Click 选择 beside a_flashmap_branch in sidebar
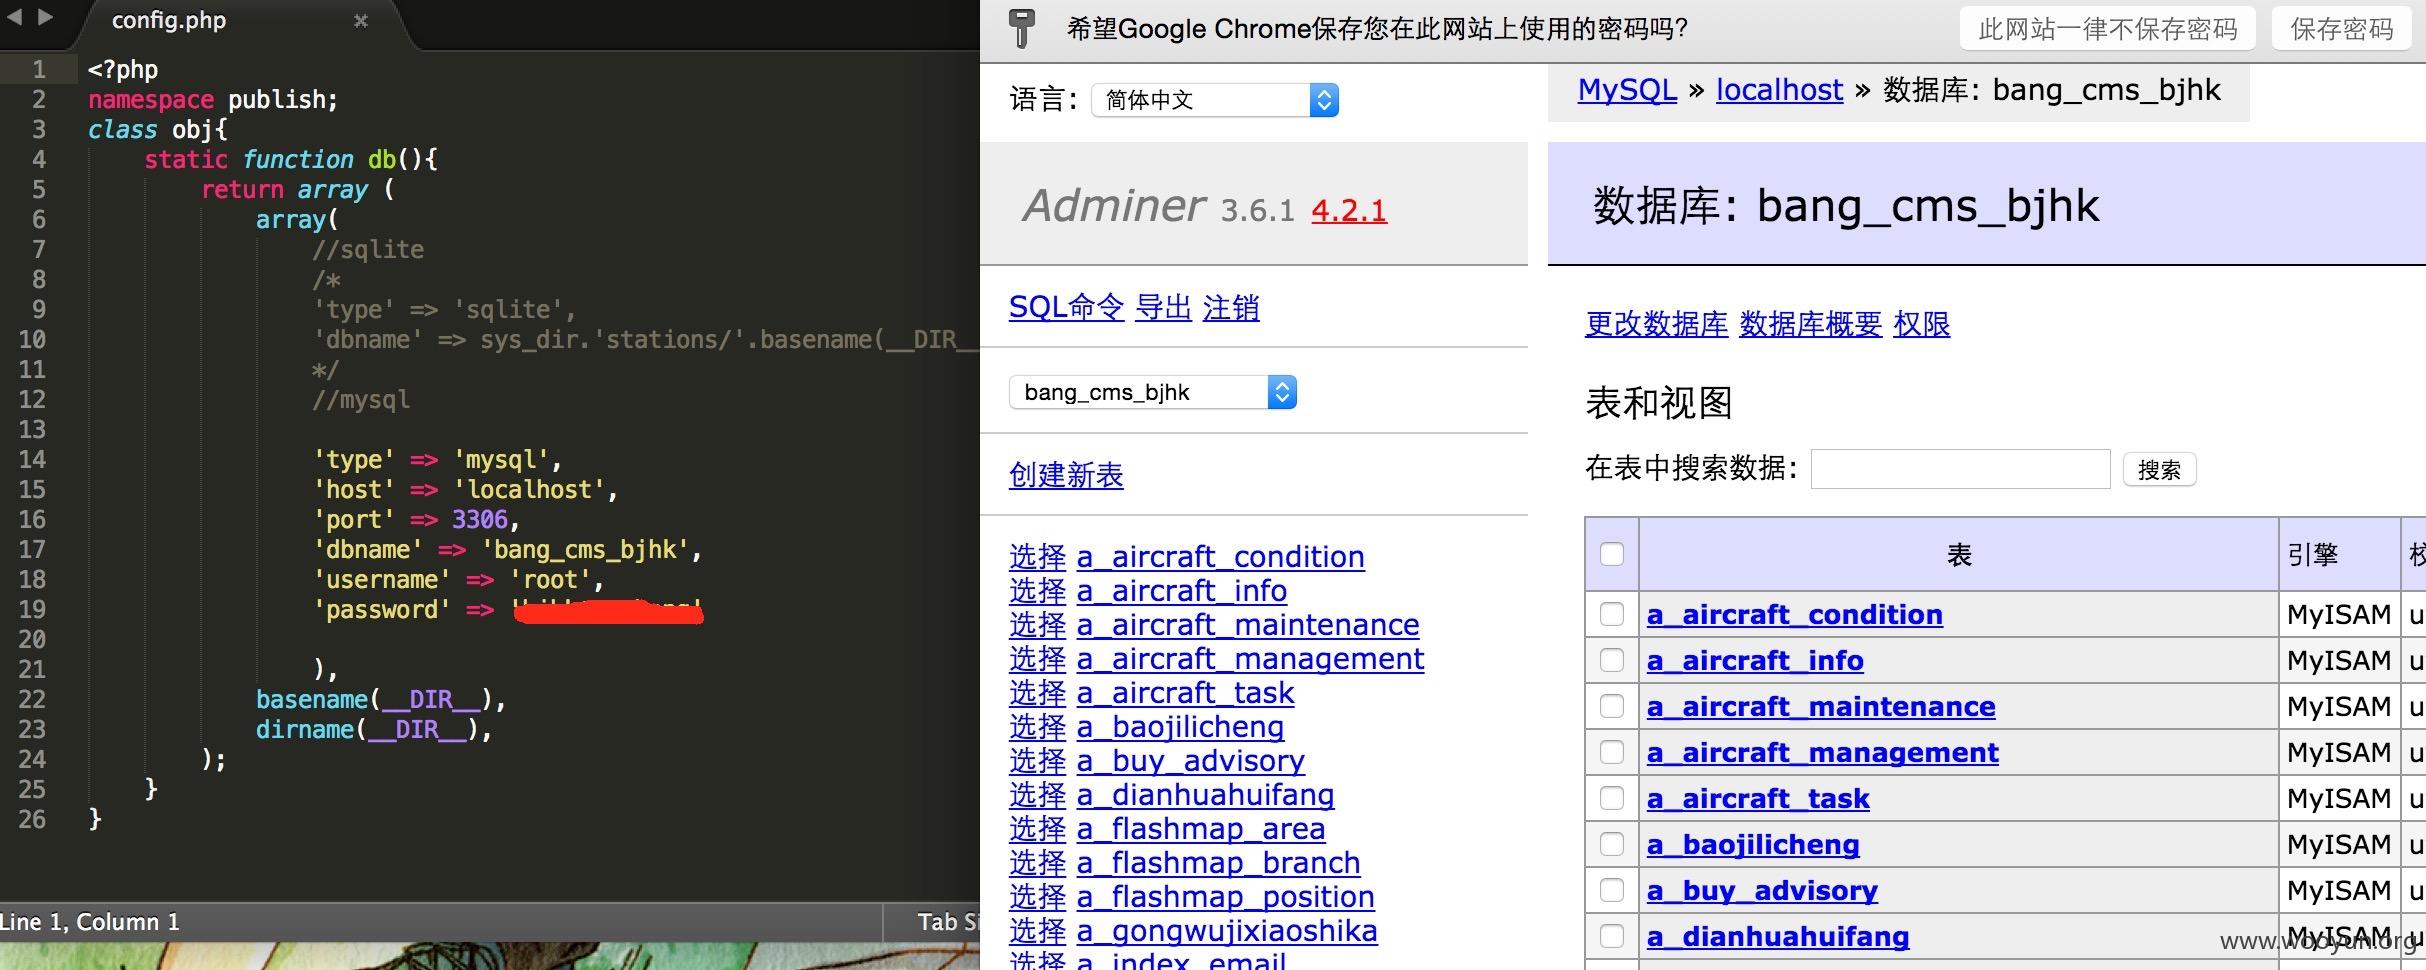Image resolution: width=2426 pixels, height=970 pixels. pyautogui.click(x=1038, y=862)
